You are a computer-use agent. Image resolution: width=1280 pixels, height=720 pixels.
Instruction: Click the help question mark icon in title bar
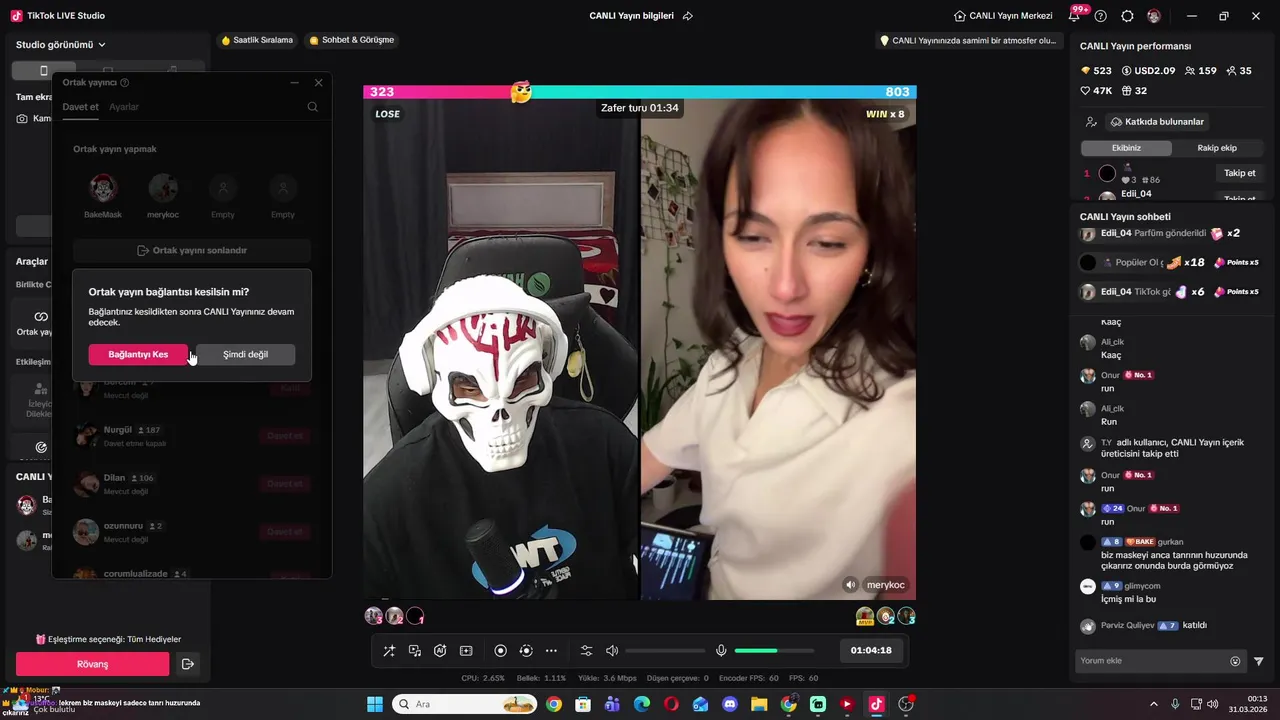point(1101,16)
